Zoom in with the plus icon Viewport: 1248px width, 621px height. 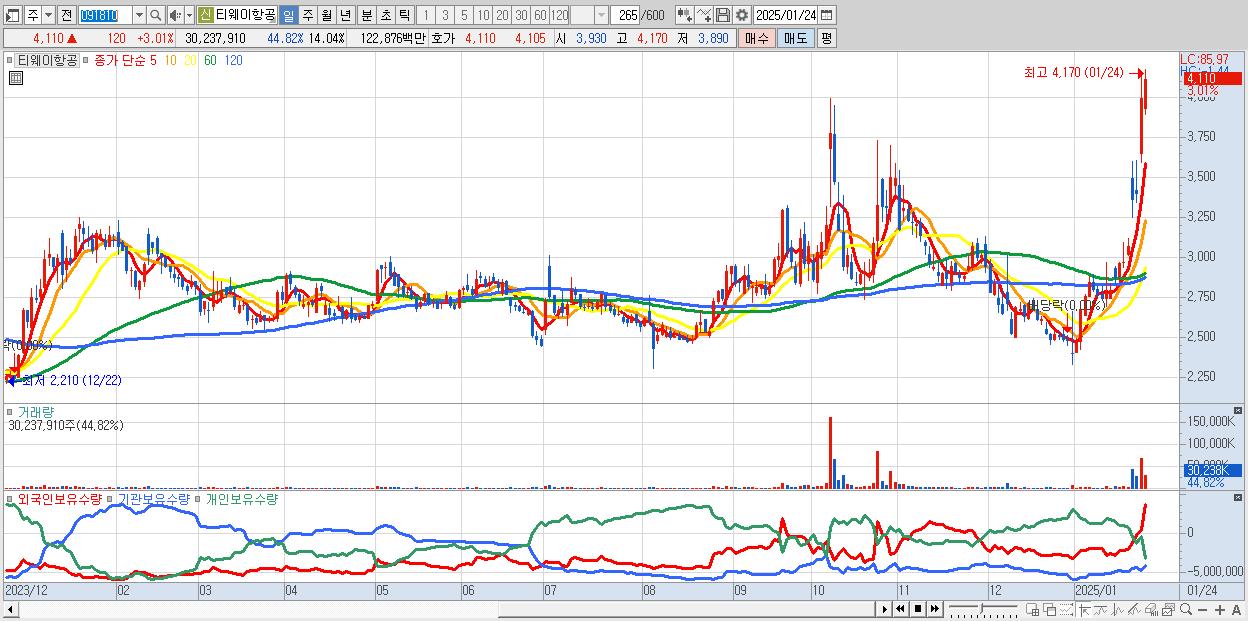tap(1220, 609)
